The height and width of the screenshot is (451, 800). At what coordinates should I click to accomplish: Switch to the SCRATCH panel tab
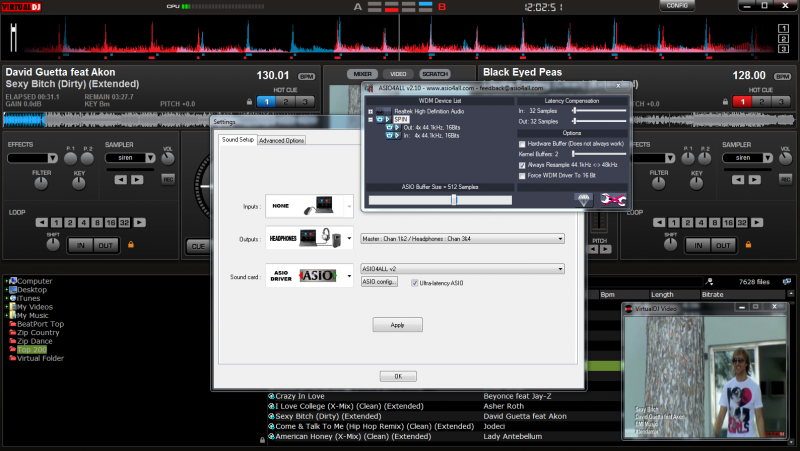(435, 74)
